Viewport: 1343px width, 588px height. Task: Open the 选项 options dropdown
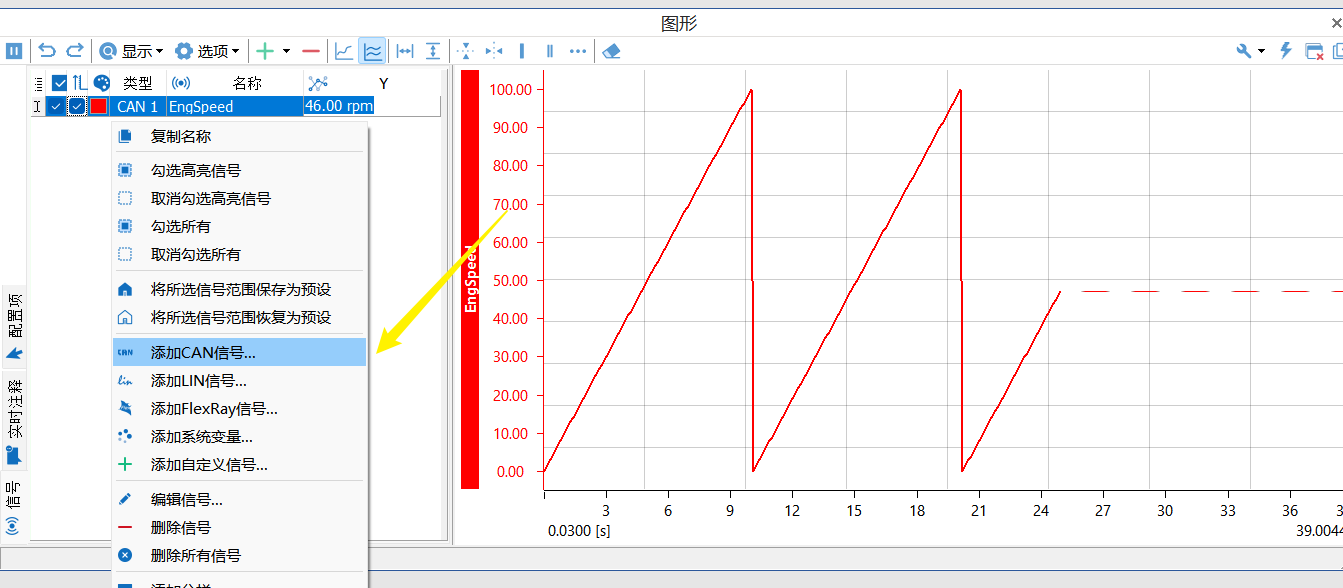[x=207, y=50]
